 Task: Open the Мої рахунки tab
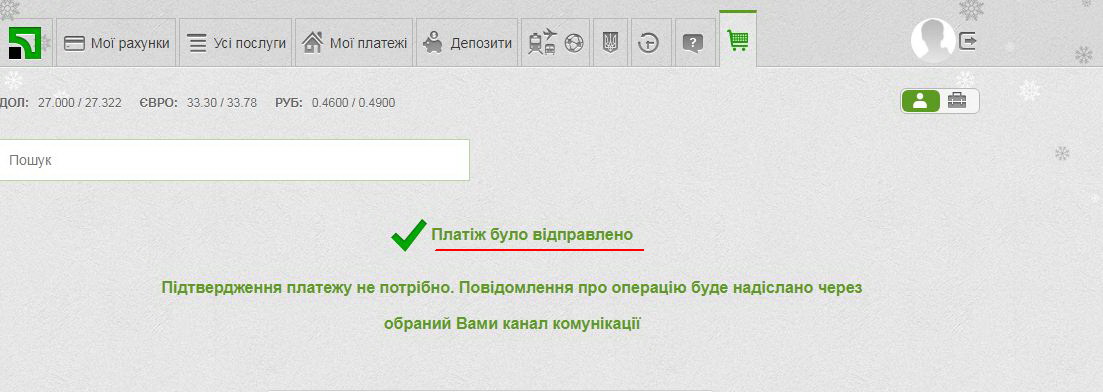coord(116,43)
